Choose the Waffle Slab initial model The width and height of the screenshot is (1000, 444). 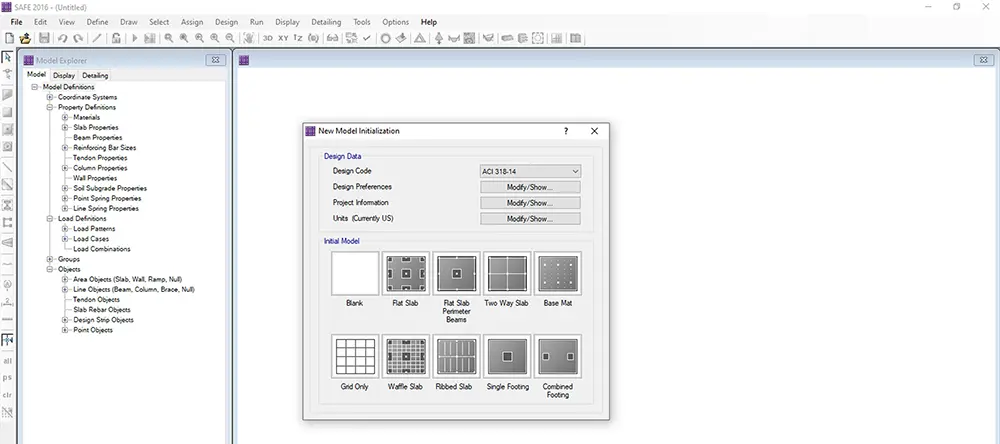[x=406, y=357]
